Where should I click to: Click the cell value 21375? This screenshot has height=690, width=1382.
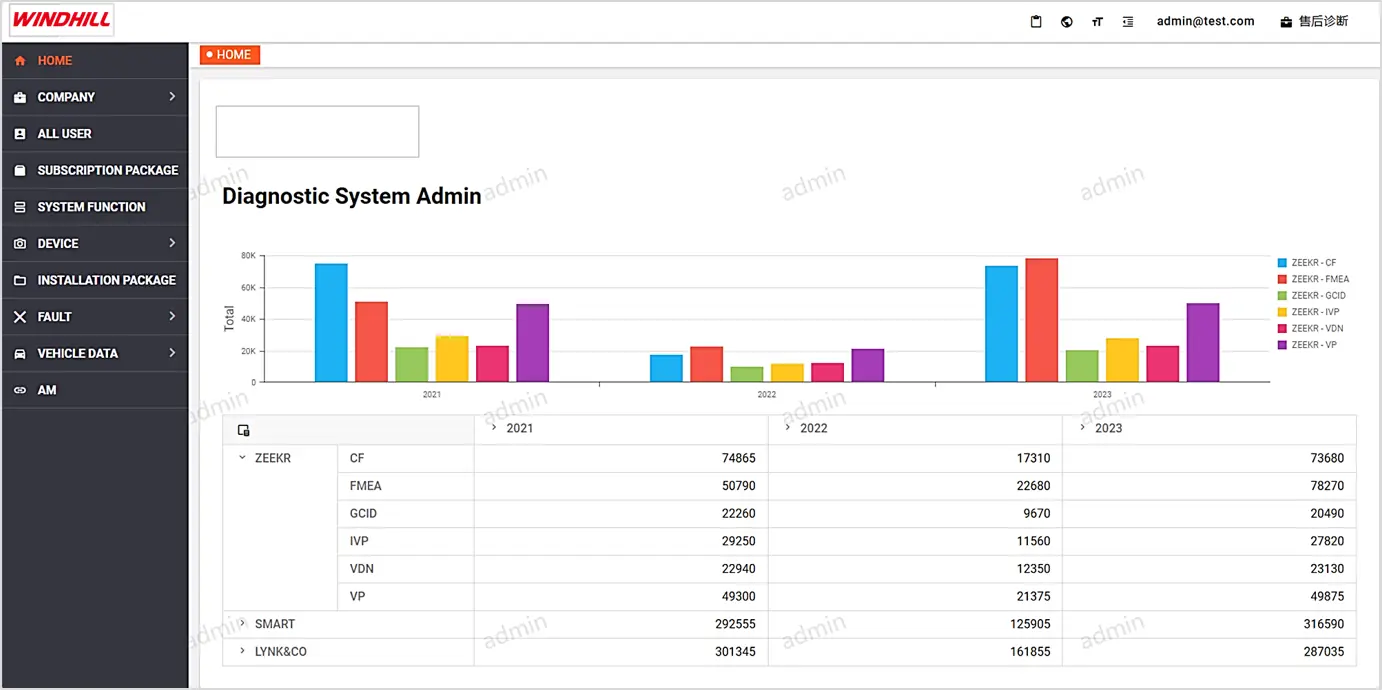1032,596
